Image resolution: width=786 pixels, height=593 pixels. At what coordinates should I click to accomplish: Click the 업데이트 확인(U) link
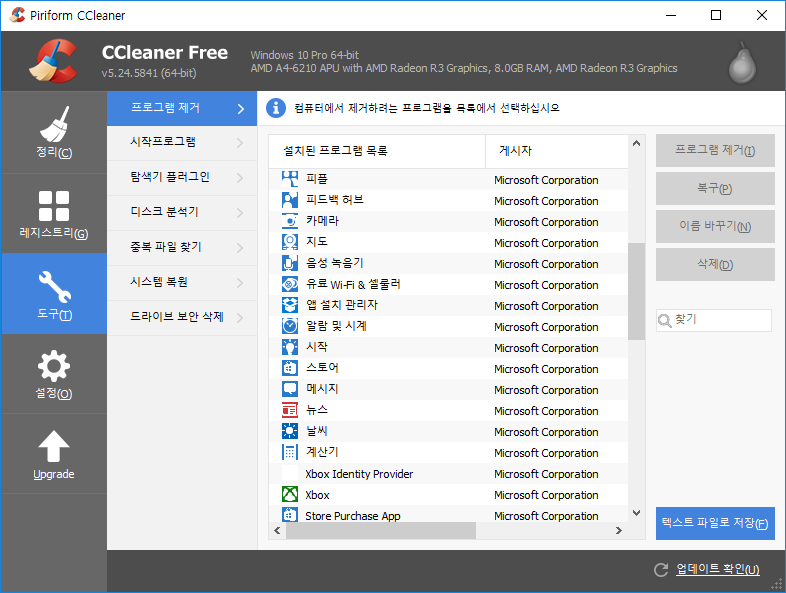tap(717, 569)
